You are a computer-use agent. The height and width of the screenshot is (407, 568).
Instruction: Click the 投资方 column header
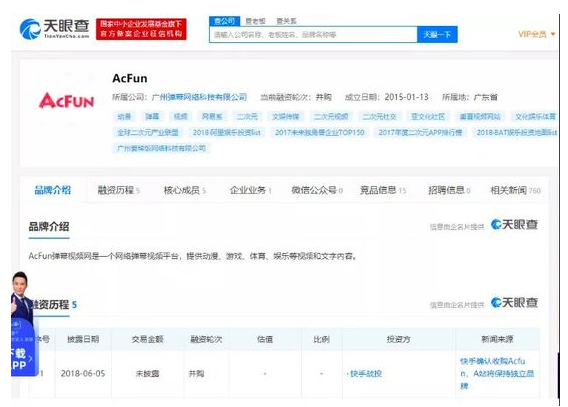(398, 339)
